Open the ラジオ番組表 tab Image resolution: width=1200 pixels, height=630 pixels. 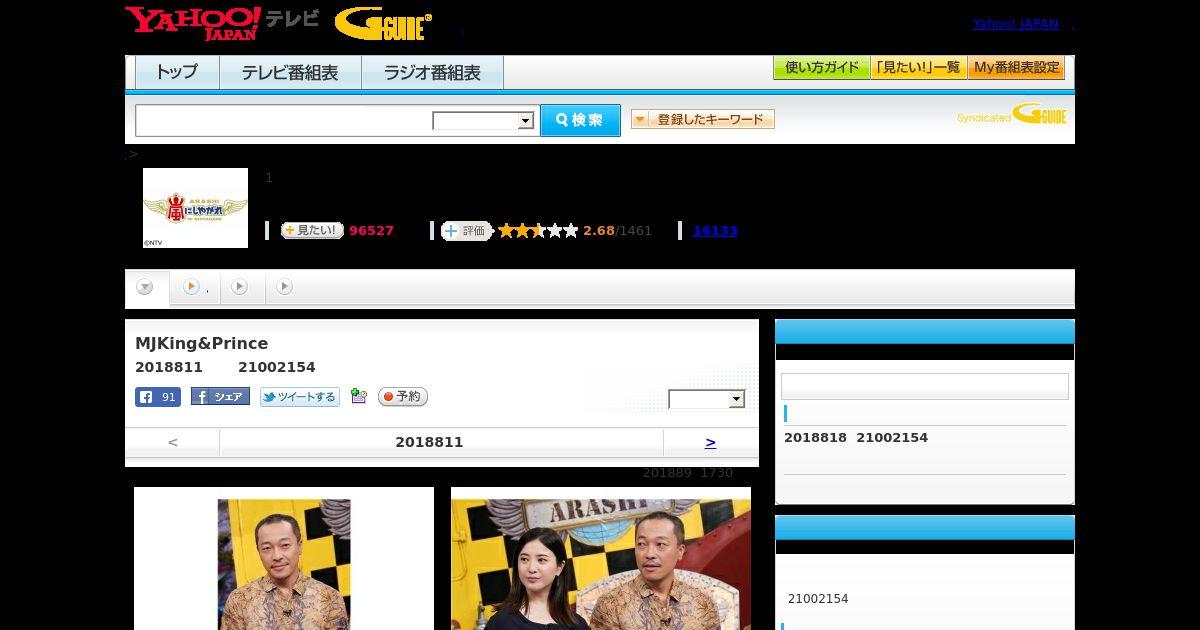tap(432, 72)
